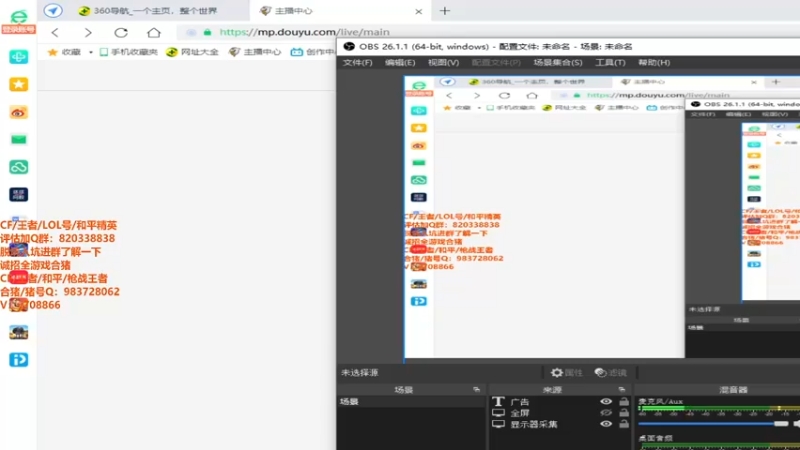Viewport: 800px width, 450px height.
Task: Open the OBS 文件(F) menu
Action: (357, 63)
